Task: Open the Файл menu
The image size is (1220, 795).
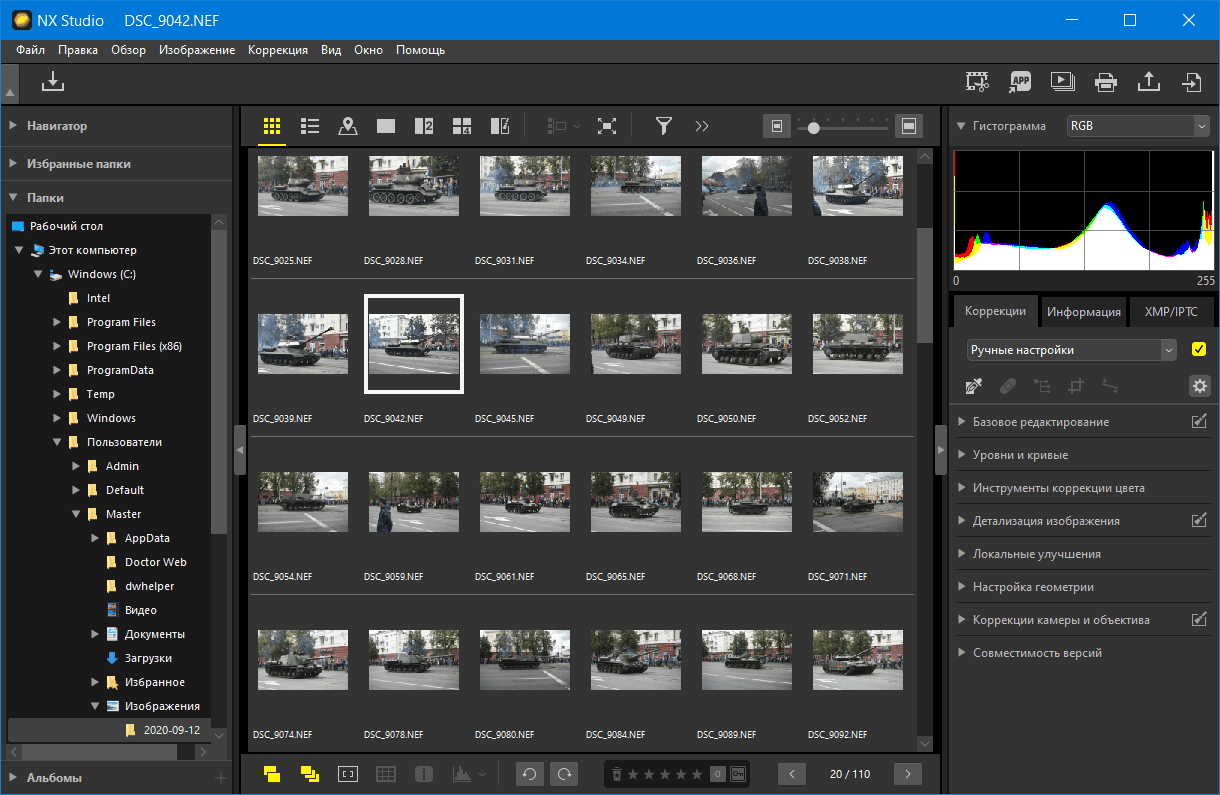Action: coord(30,50)
